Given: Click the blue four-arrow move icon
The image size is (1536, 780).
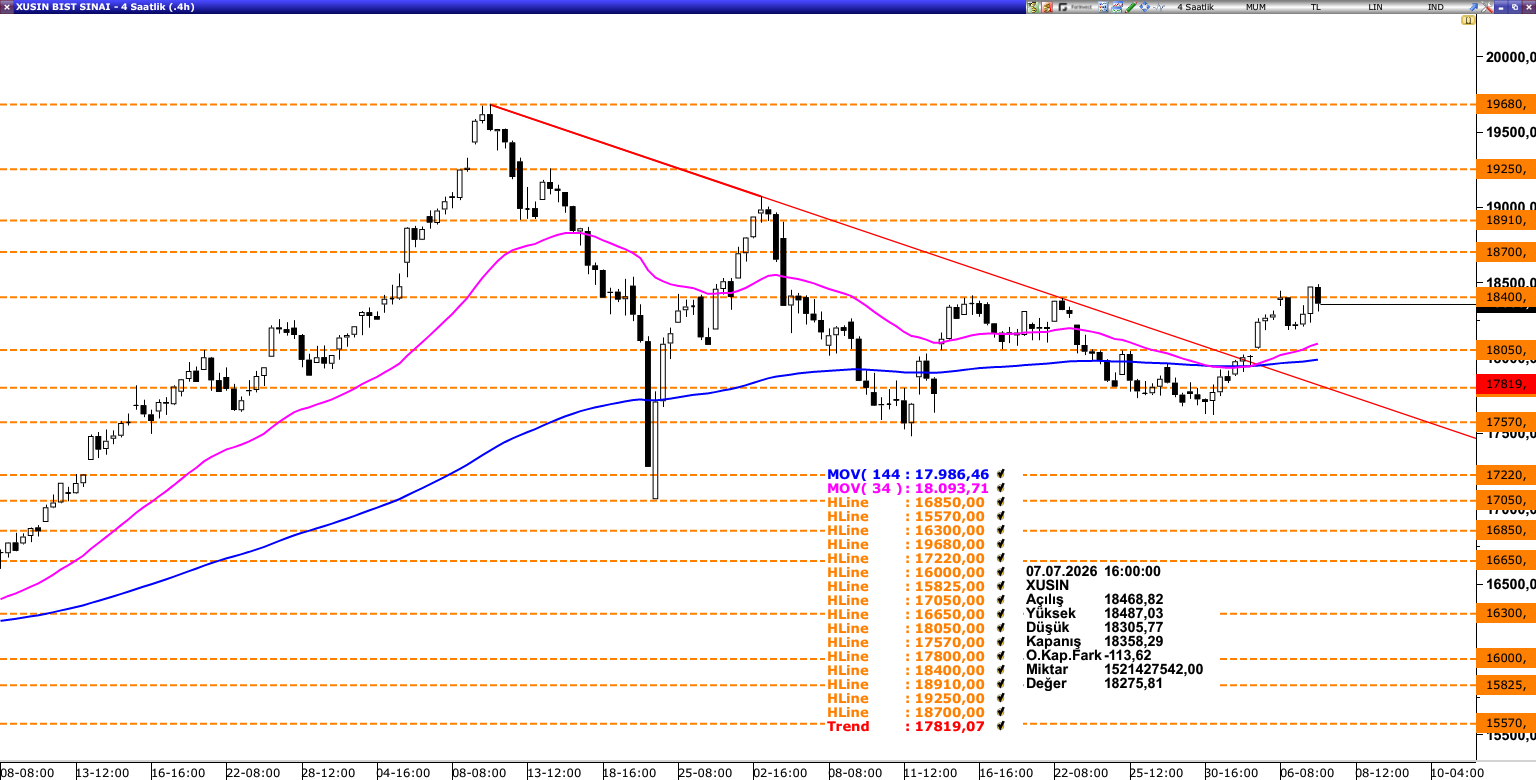Looking at the screenshot, I should coord(1145,7).
